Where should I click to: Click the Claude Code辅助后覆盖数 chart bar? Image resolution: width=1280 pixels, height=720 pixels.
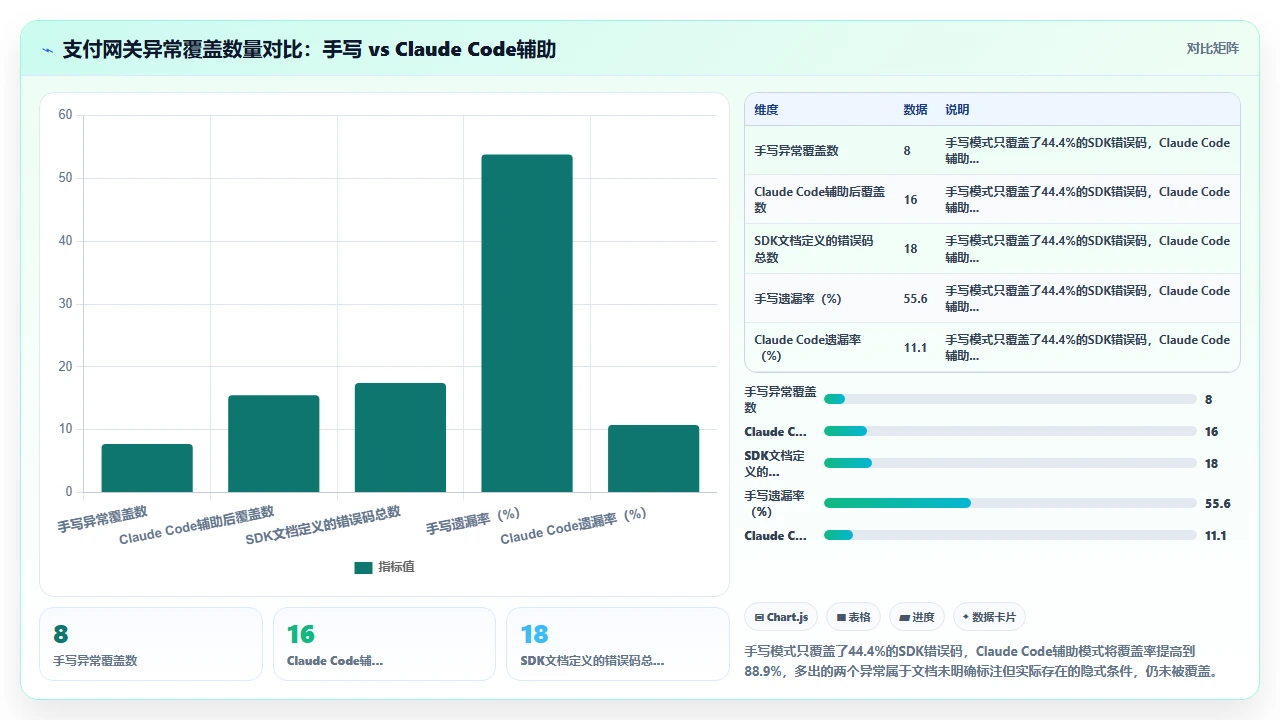tap(274, 444)
